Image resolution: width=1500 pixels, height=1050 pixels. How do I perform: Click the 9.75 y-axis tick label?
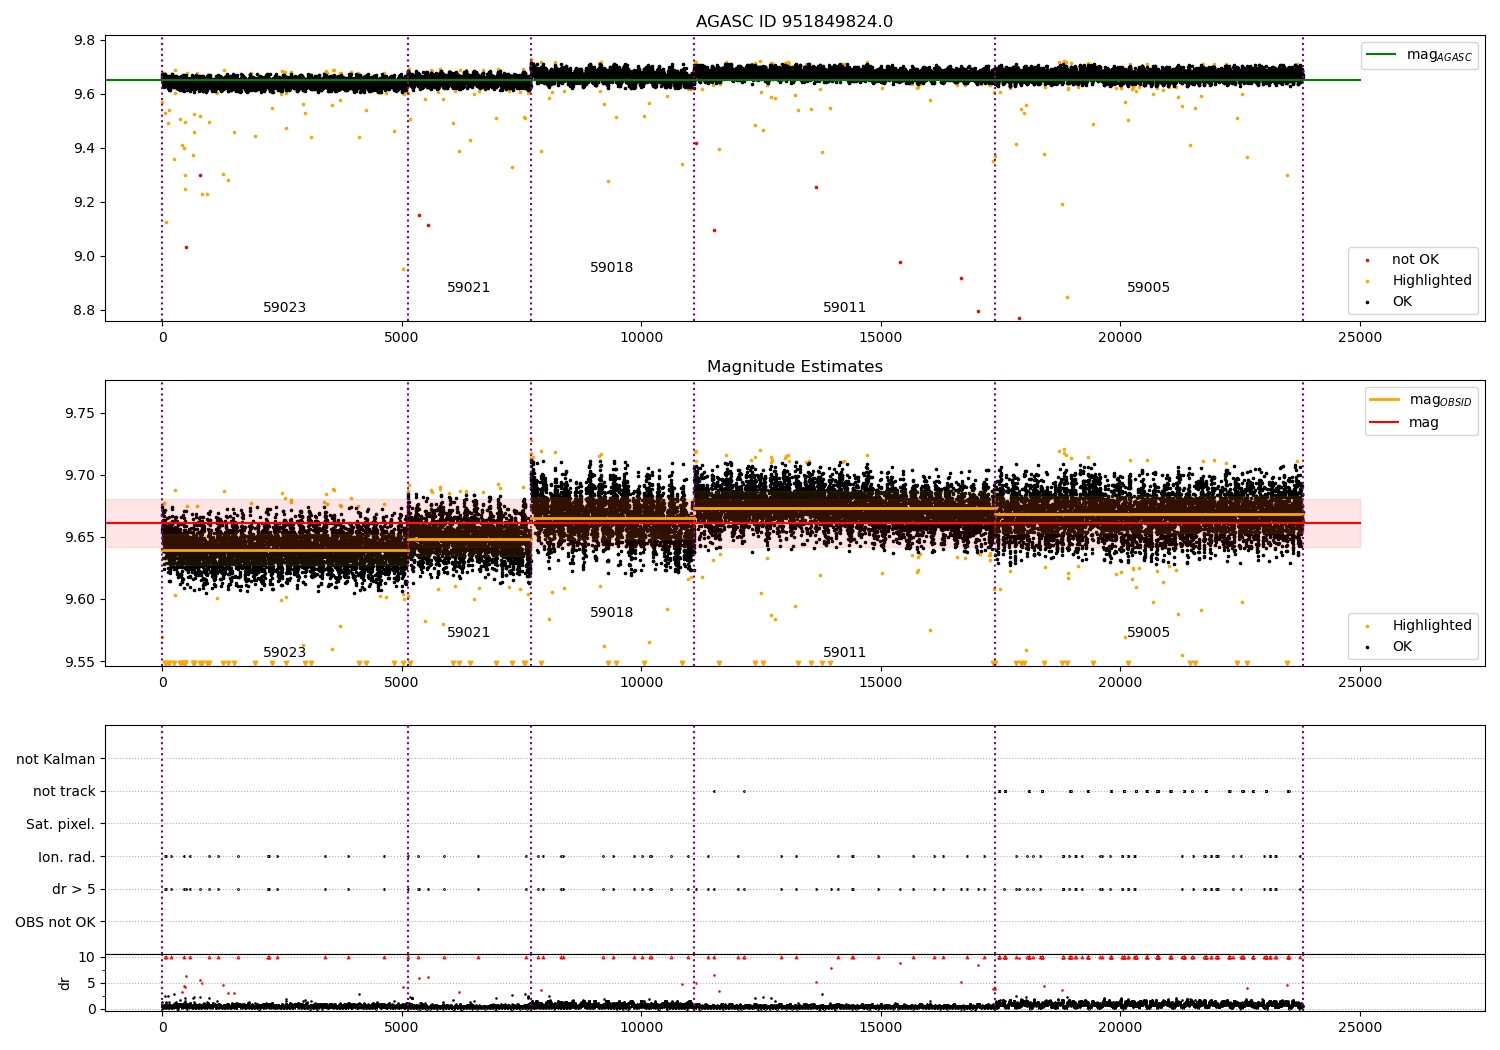click(81, 414)
